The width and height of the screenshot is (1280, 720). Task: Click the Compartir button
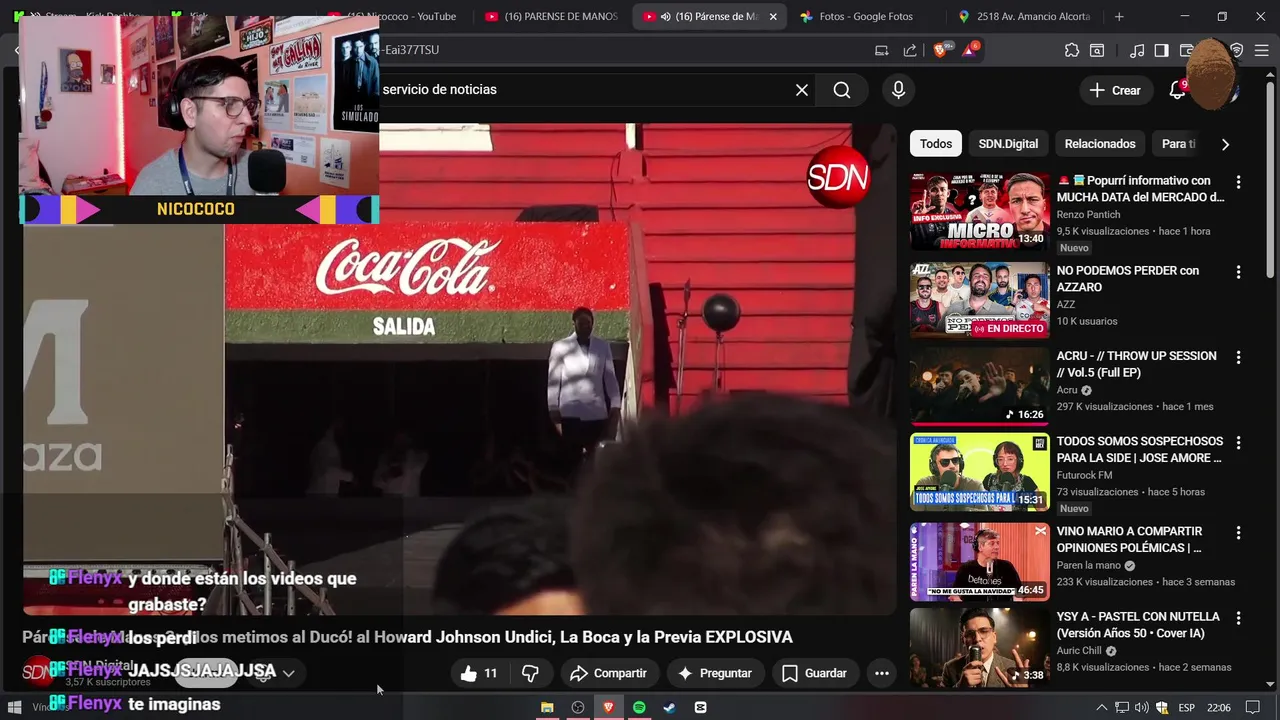(x=608, y=673)
